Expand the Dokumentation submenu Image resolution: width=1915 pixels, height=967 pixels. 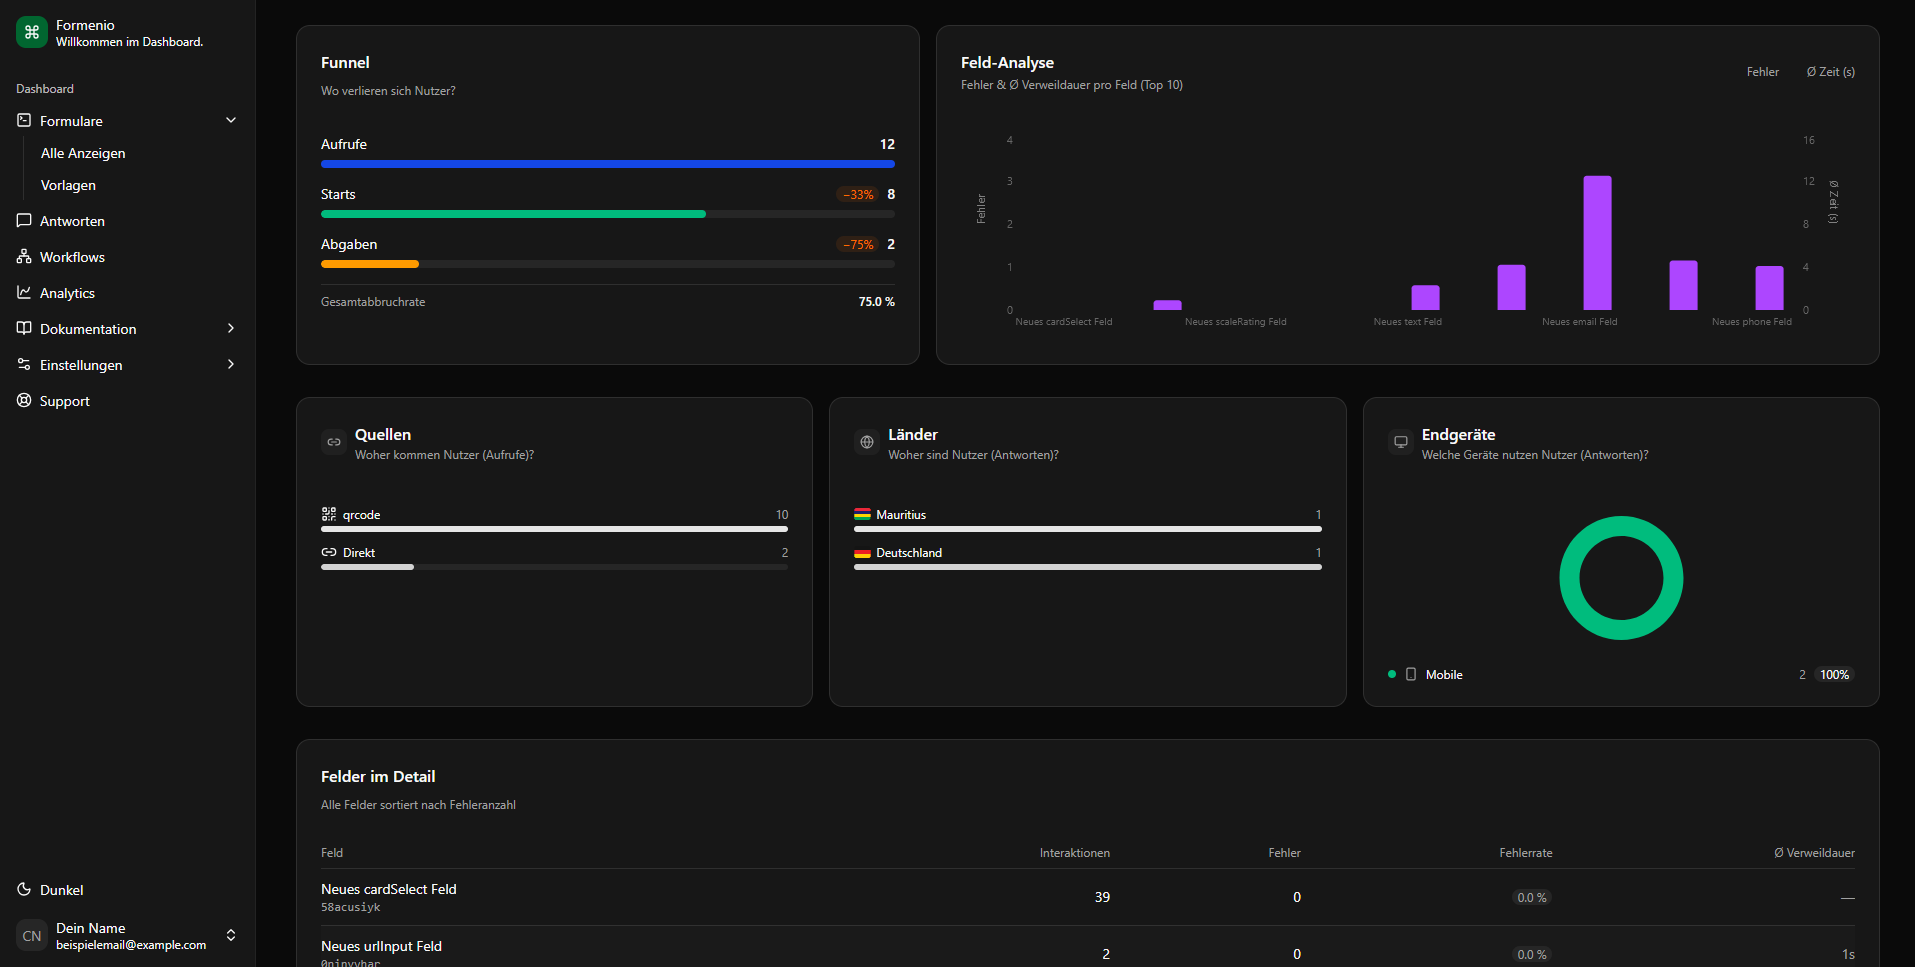pos(231,329)
